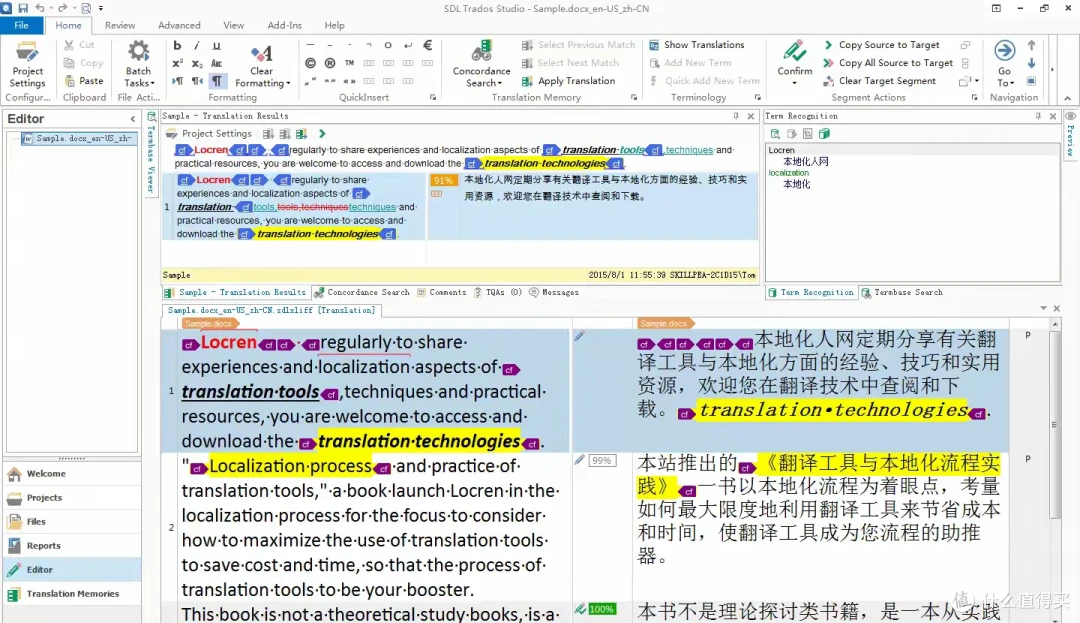
Task: Click the editor vertical scrollbar
Action: pyautogui.click(x=1055, y=424)
